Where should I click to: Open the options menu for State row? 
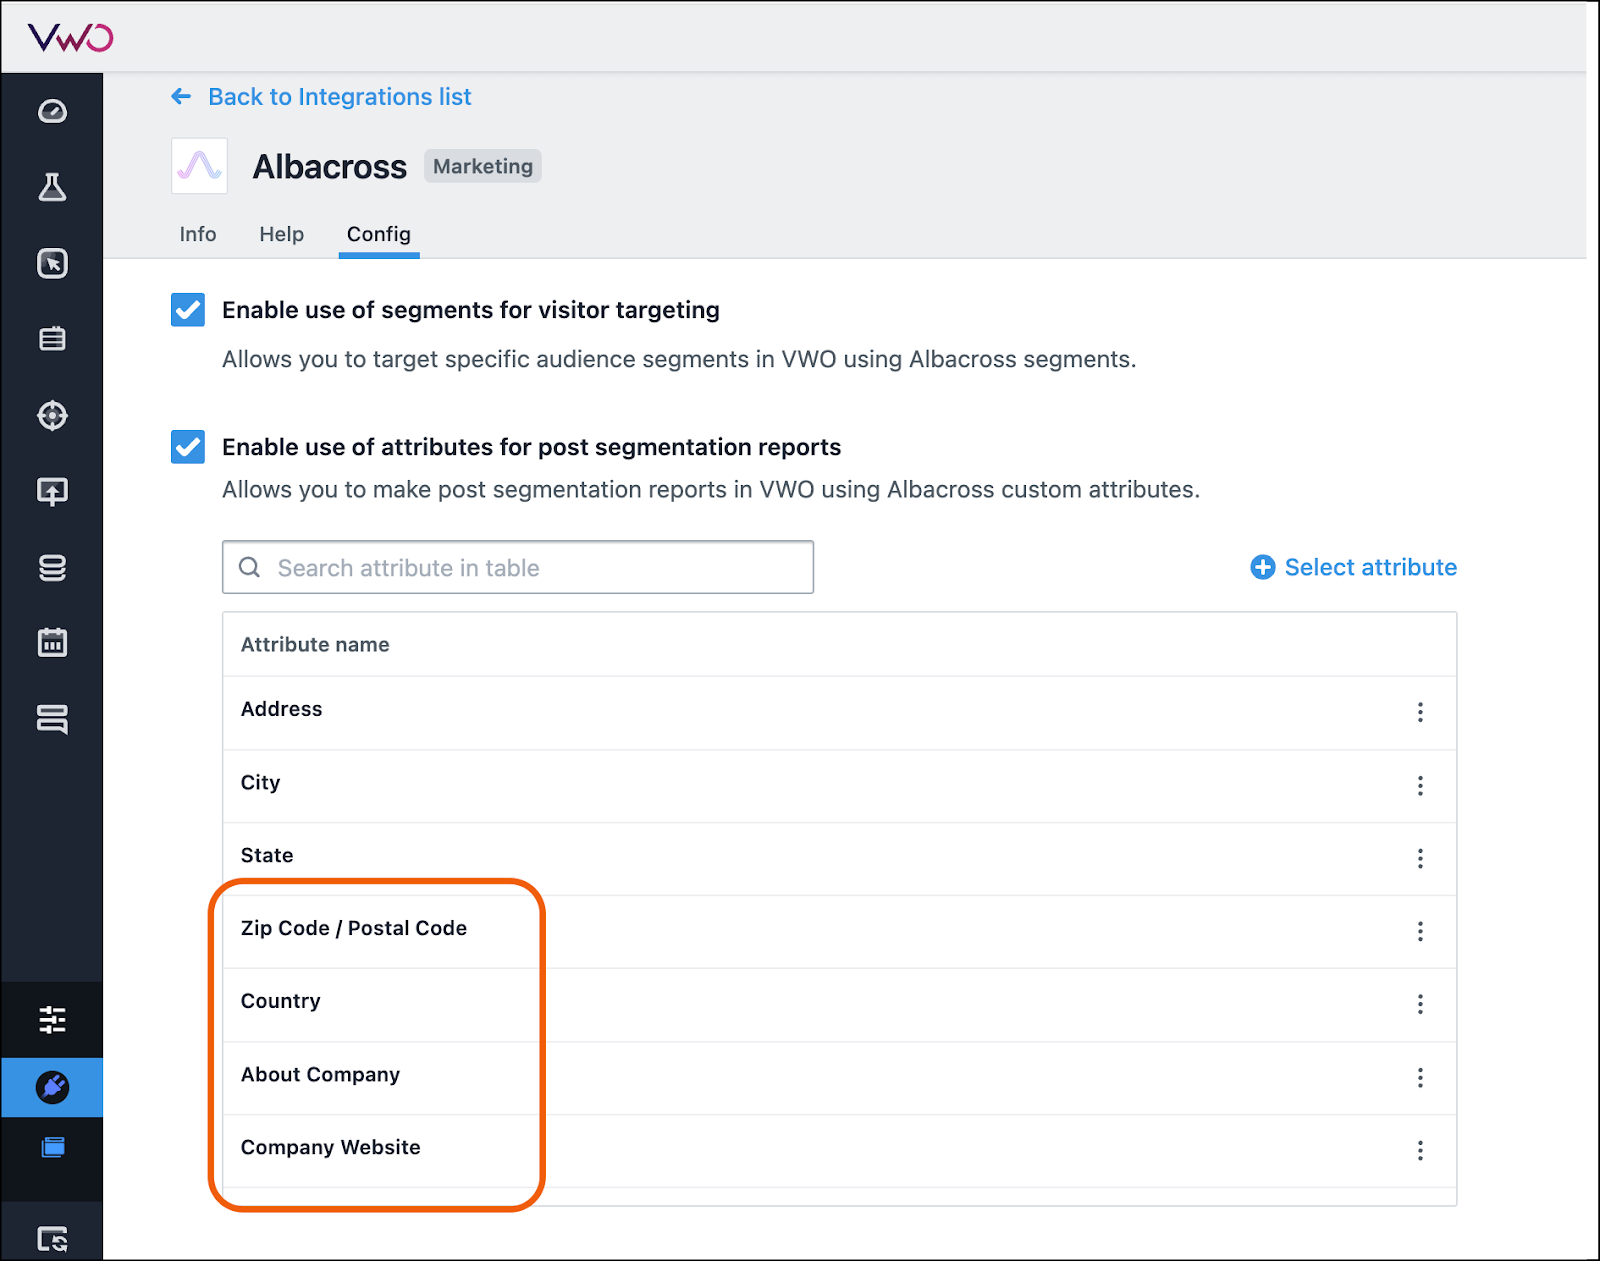tap(1420, 858)
